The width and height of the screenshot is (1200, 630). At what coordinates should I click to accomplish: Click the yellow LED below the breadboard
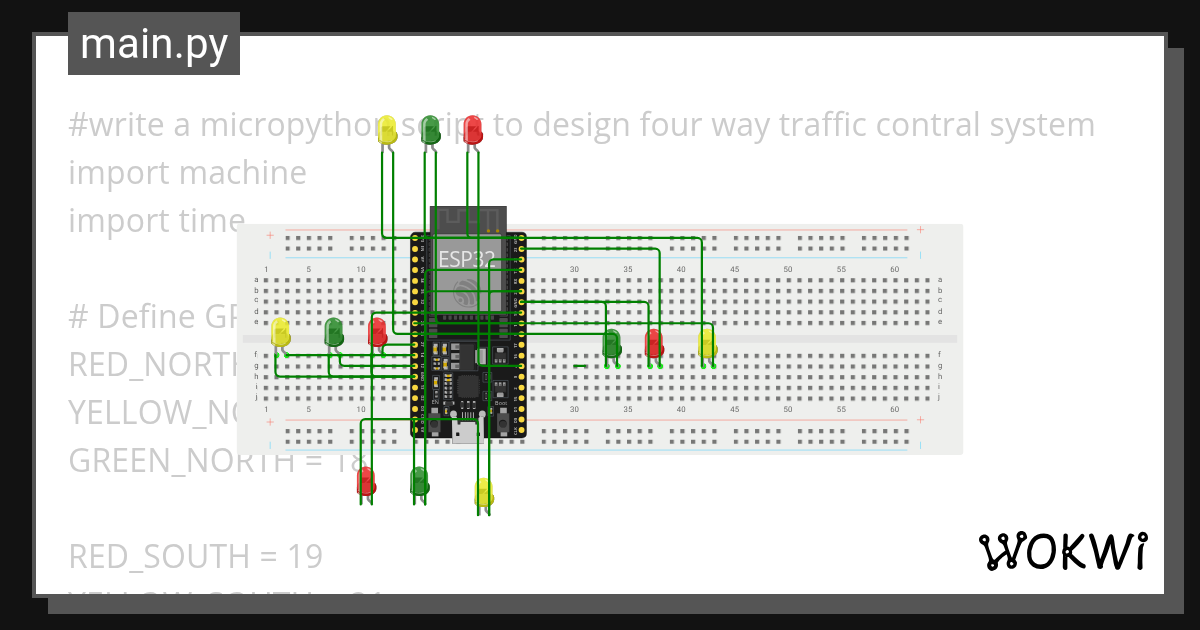(x=483, y=492)
